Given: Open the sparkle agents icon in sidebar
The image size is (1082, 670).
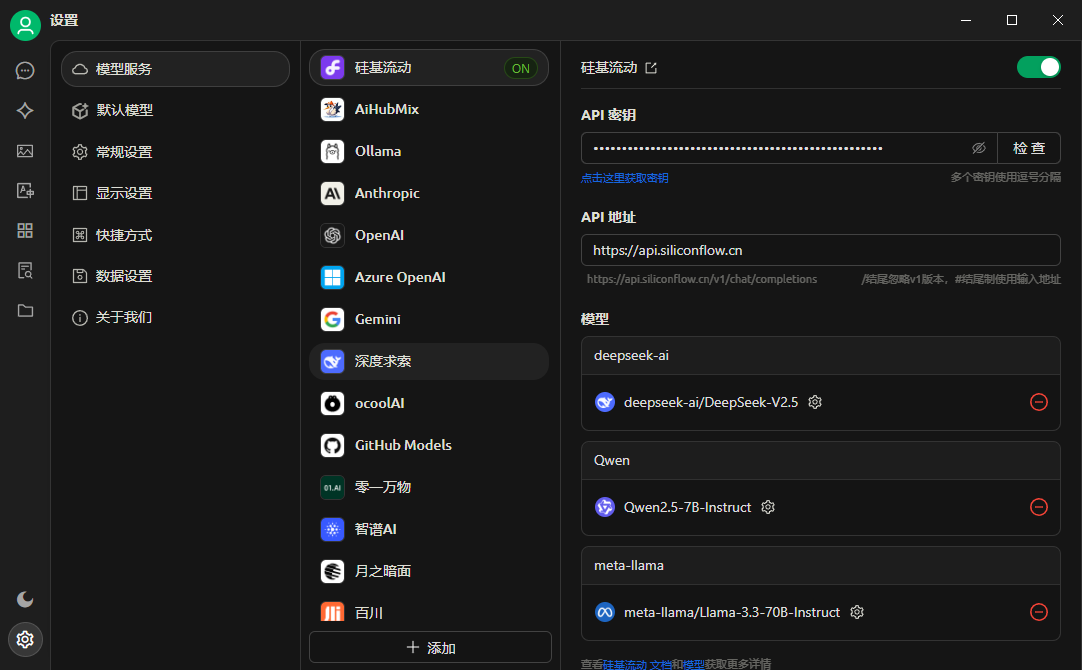Looking at the screenshot, I should 25,111.
